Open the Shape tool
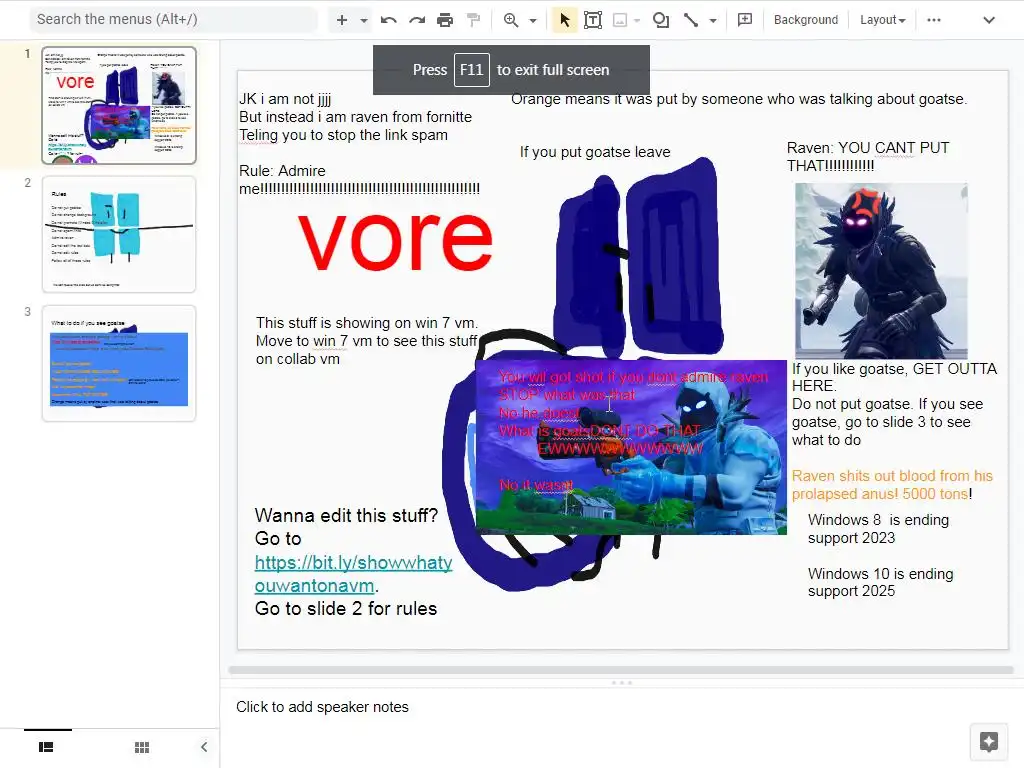The height and width of the screenshot is (768, 1024). coord(661,20)
